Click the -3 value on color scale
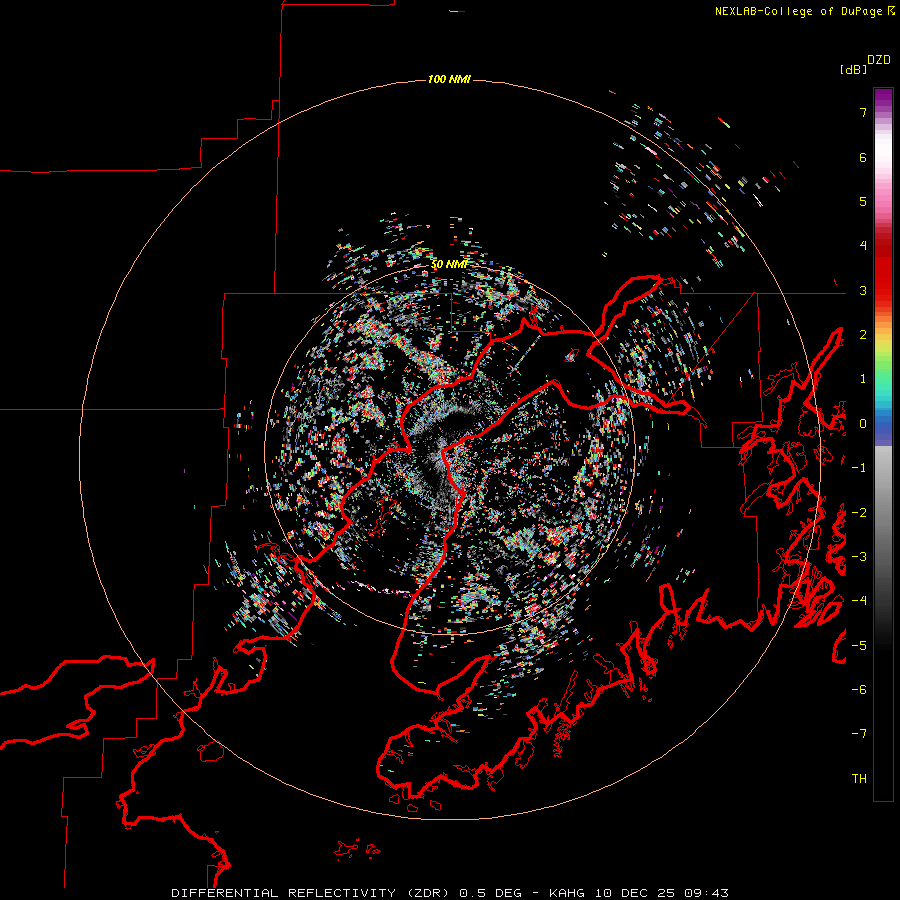This screenshot has height=900, width=900. 859,557
